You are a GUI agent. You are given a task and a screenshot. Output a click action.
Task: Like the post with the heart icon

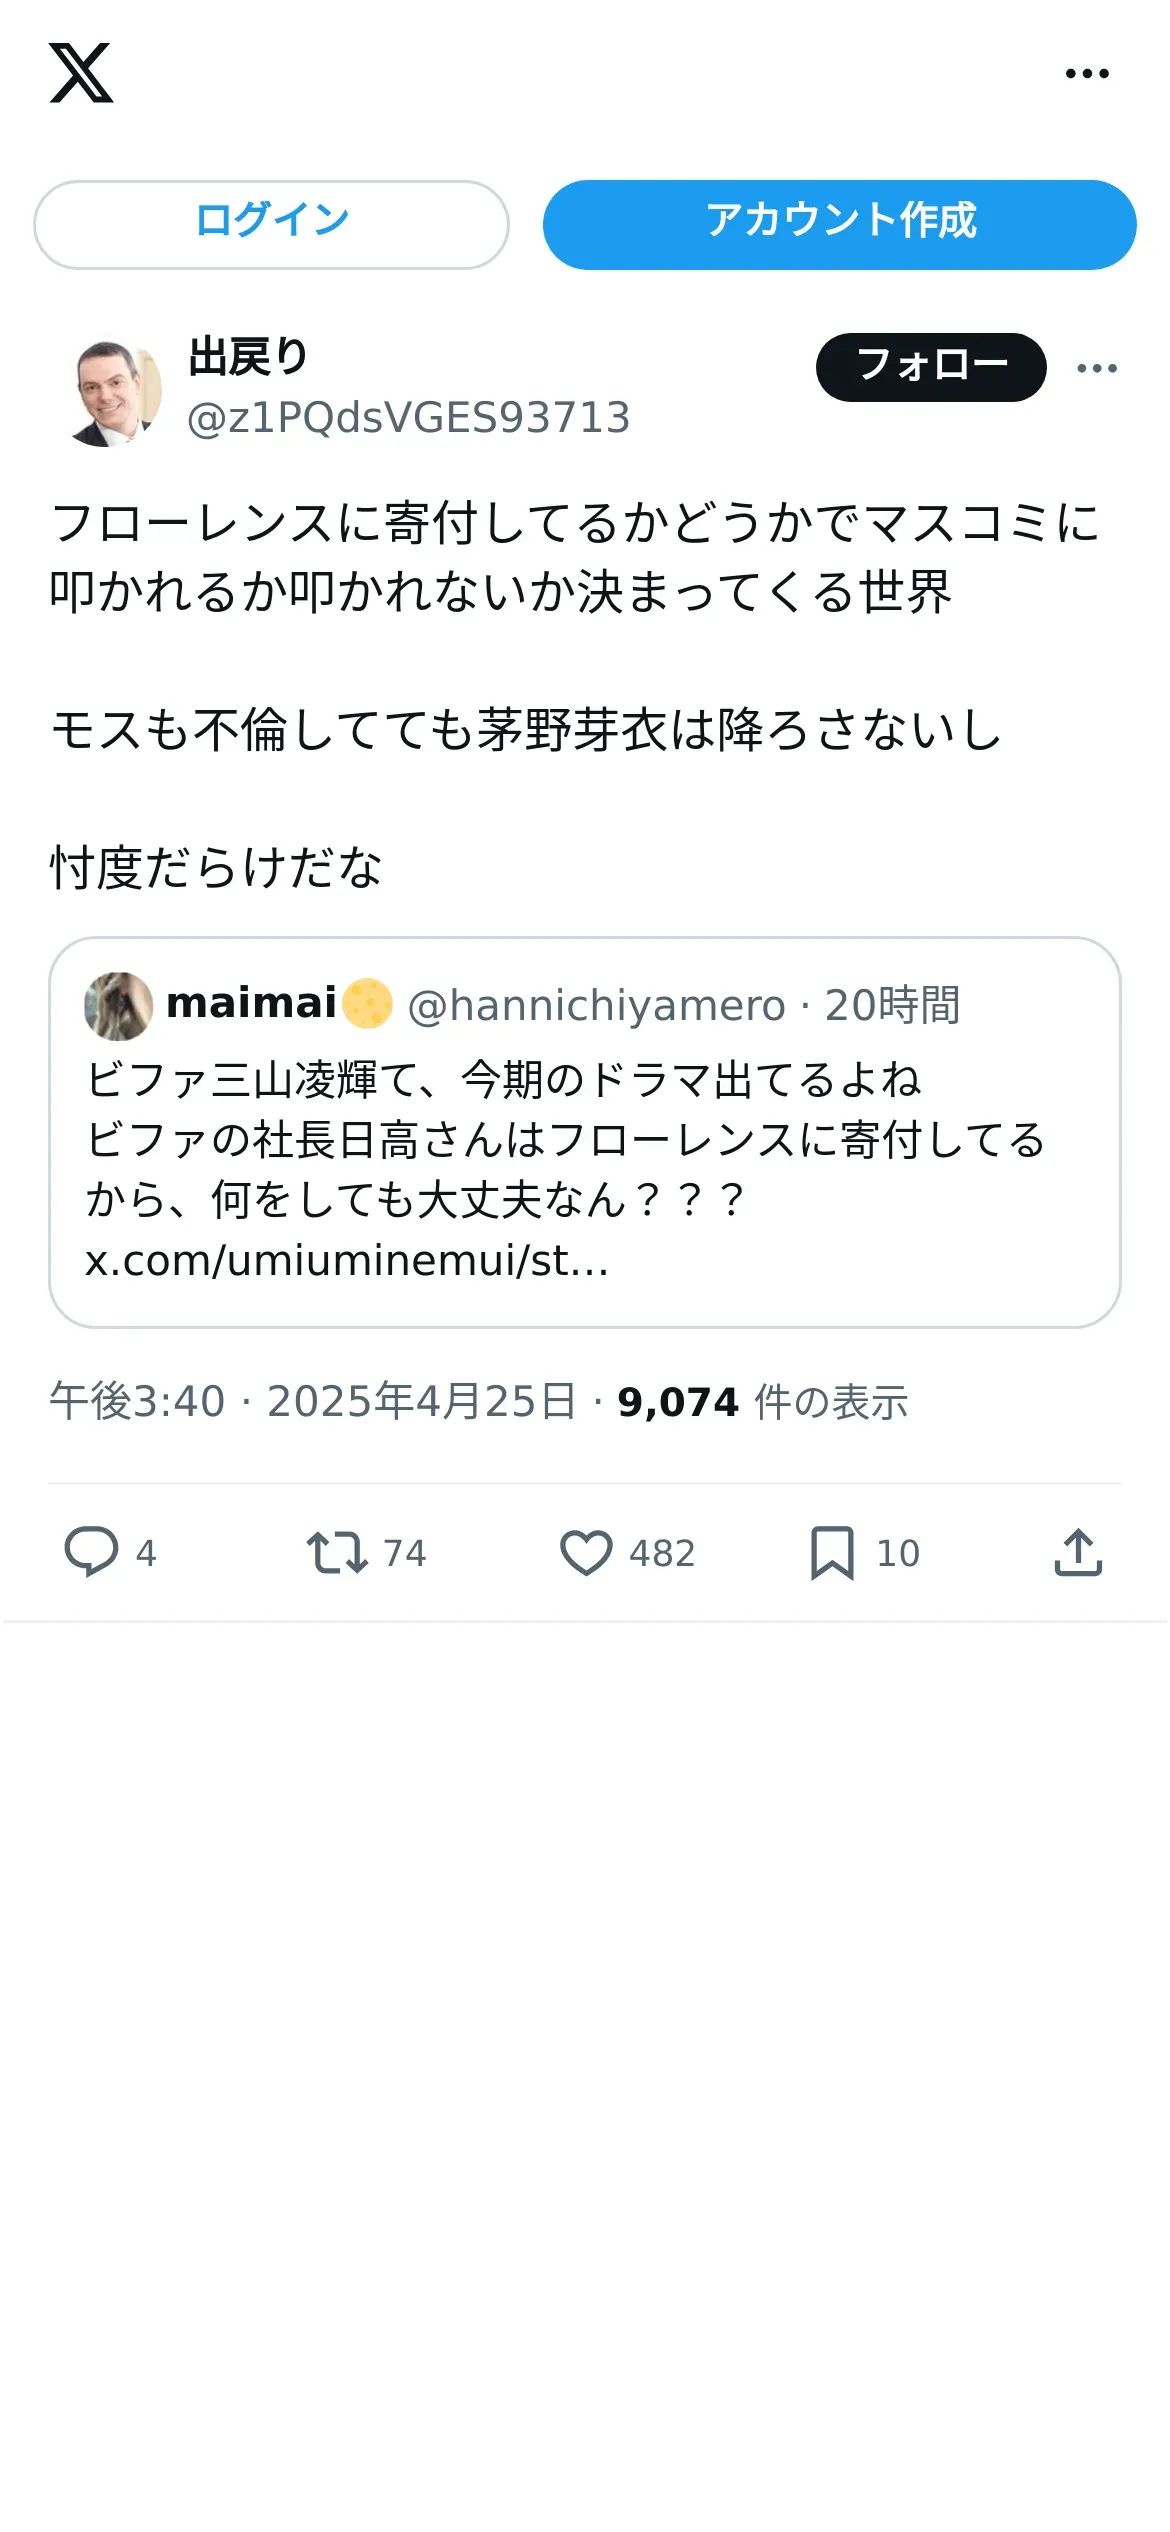coord(586,1553)
